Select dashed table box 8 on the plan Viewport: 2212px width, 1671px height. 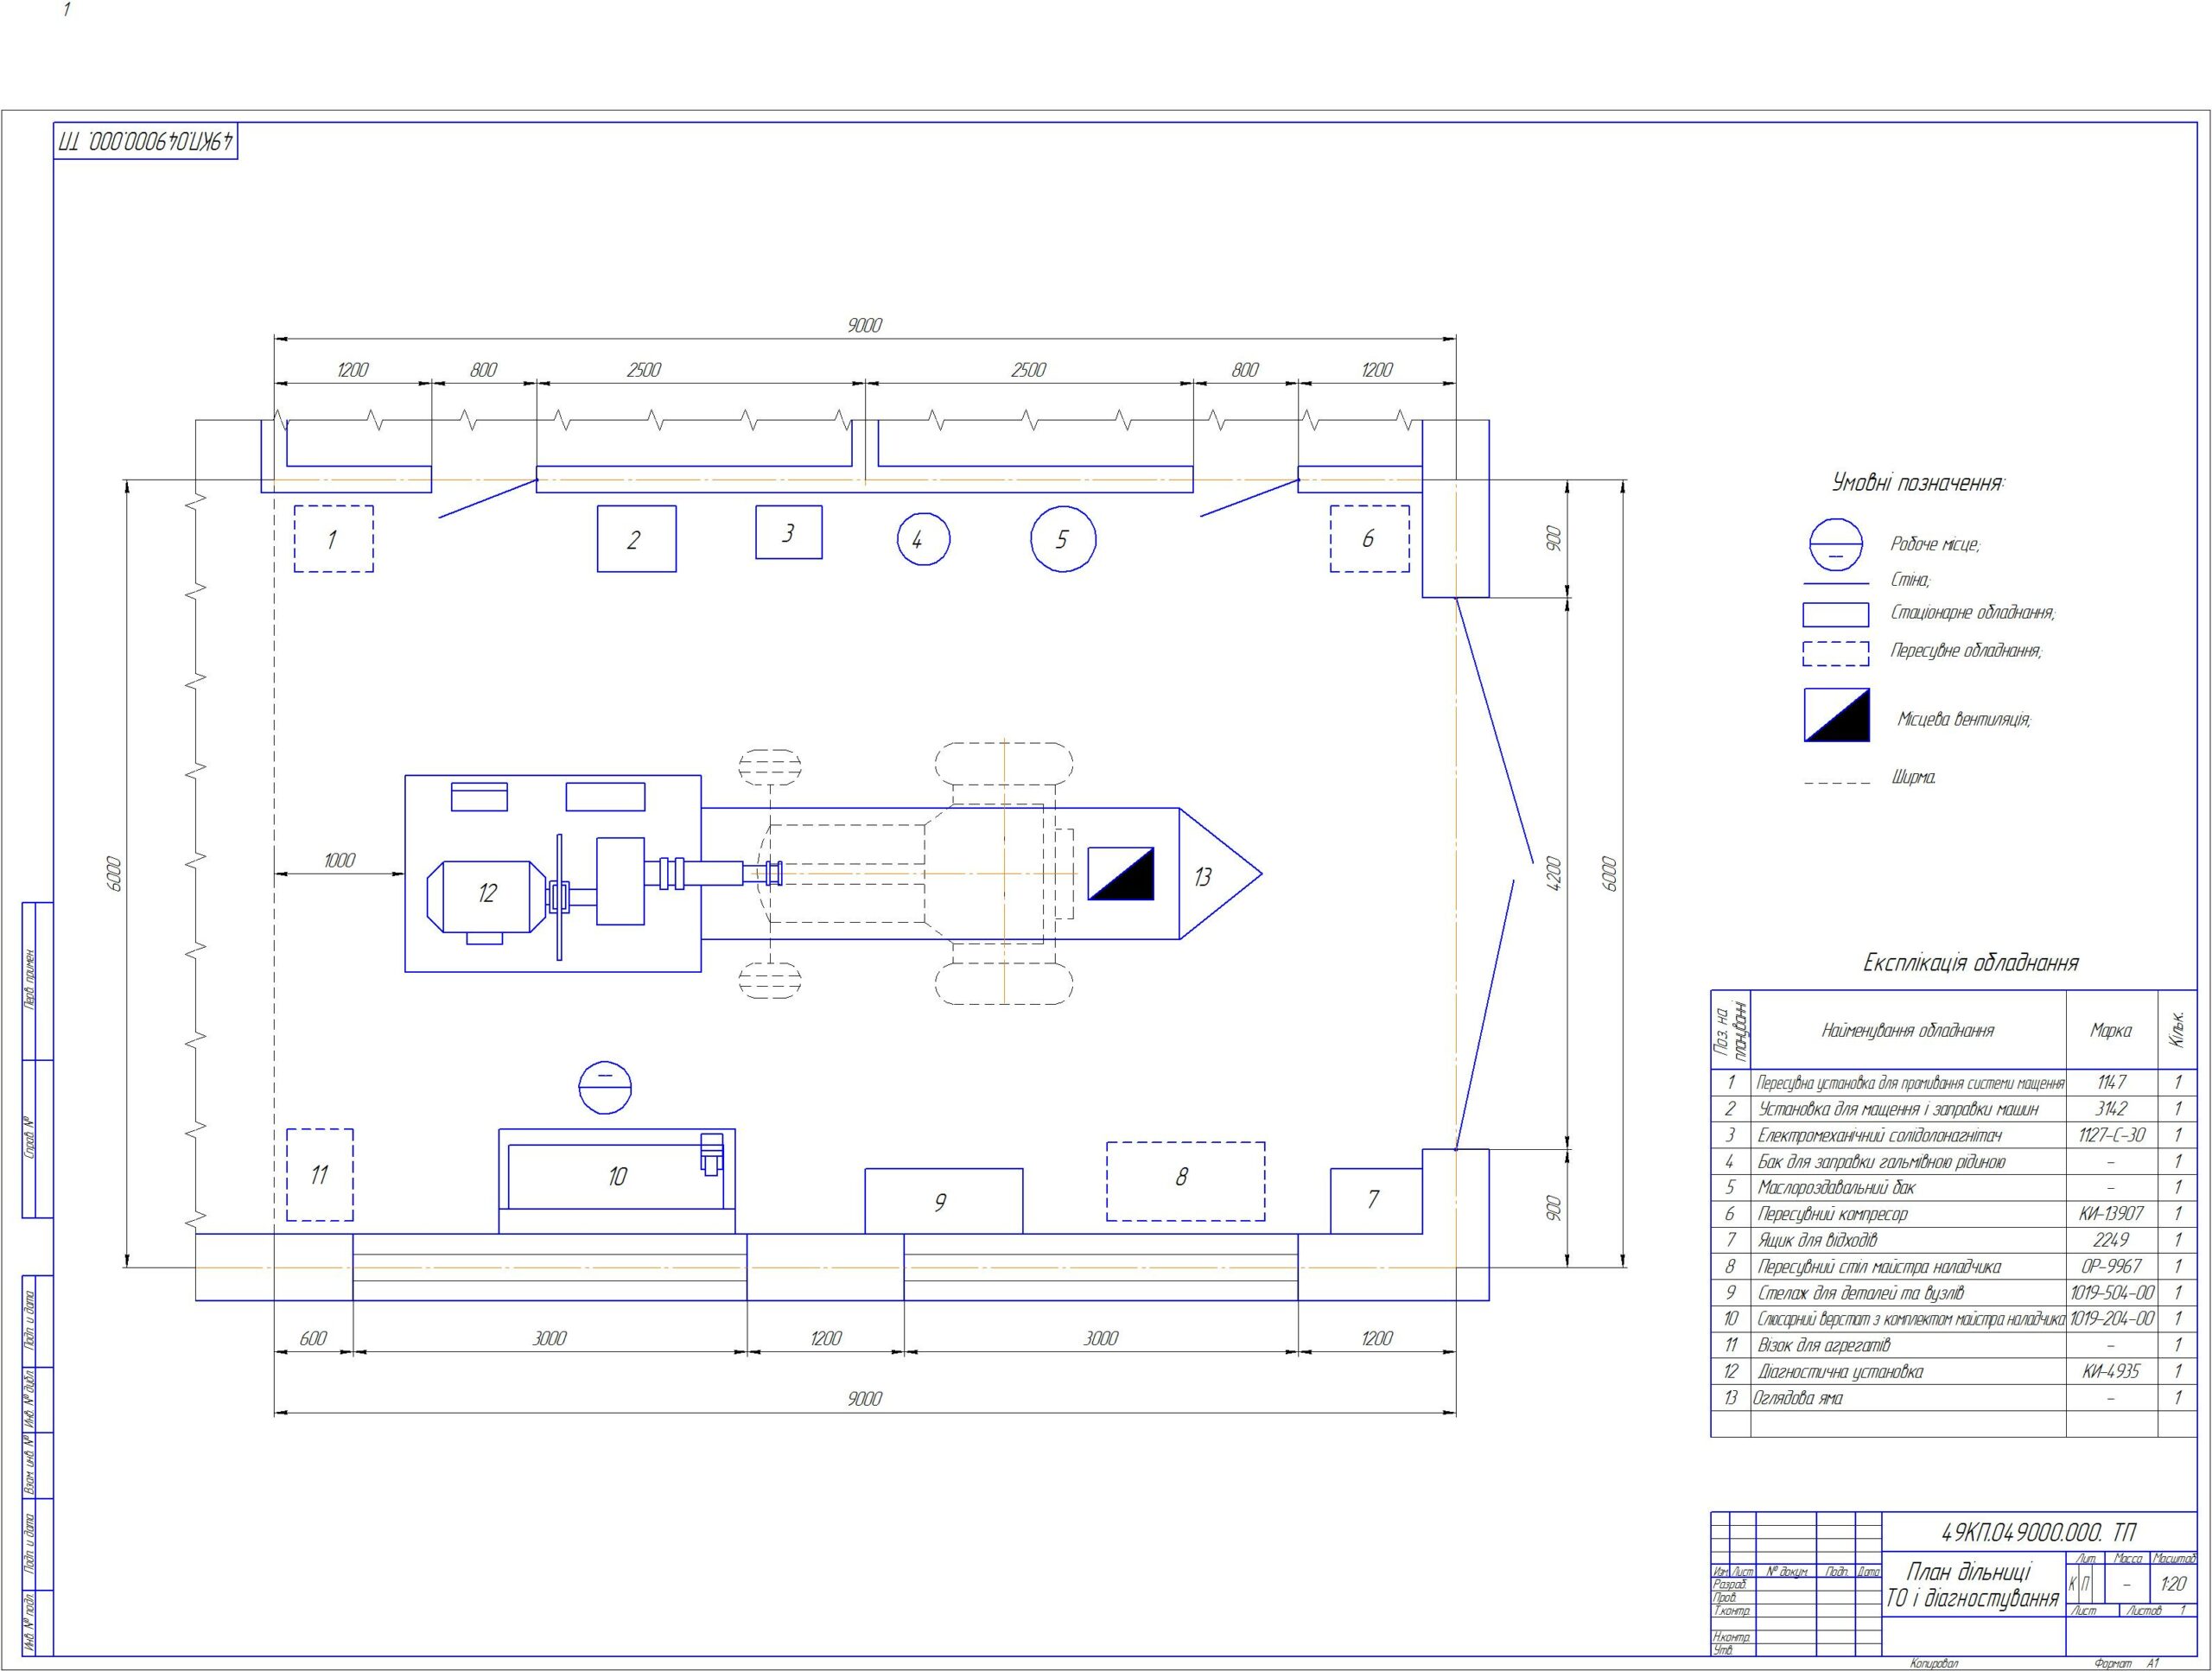(1185, 1181)
